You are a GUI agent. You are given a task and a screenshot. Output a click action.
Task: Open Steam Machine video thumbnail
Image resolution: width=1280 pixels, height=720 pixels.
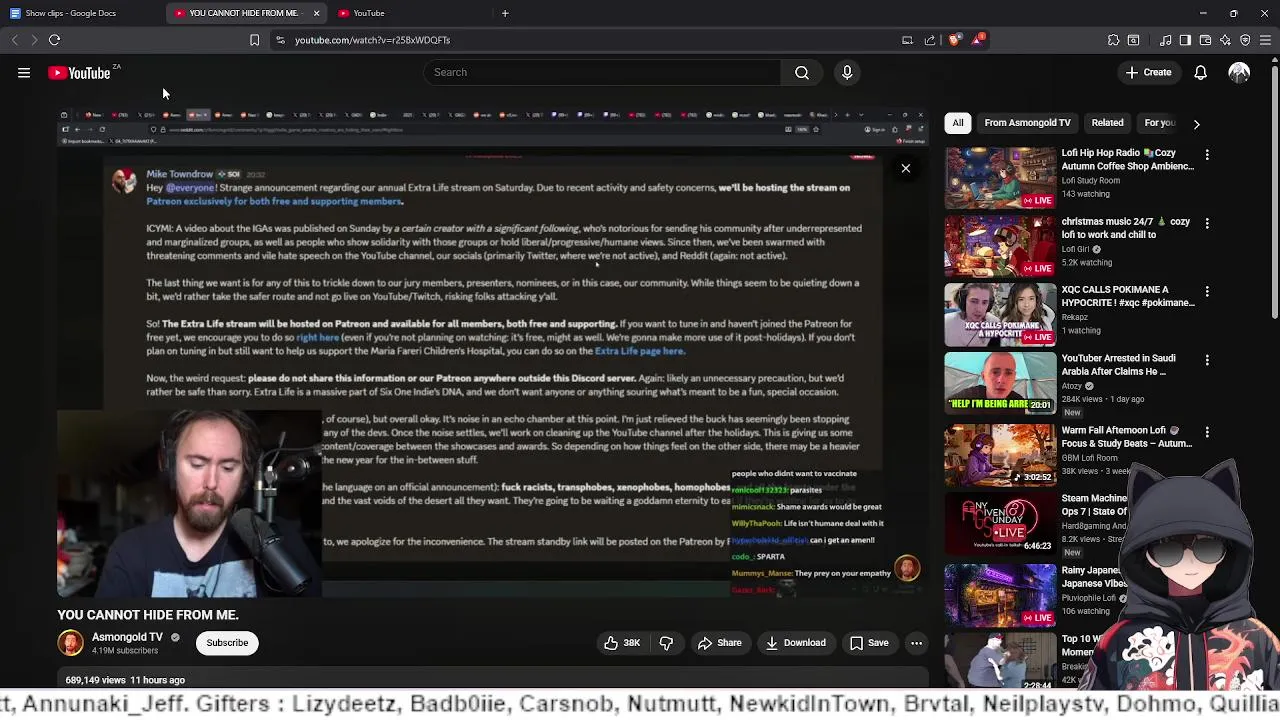coord(1000,524)
